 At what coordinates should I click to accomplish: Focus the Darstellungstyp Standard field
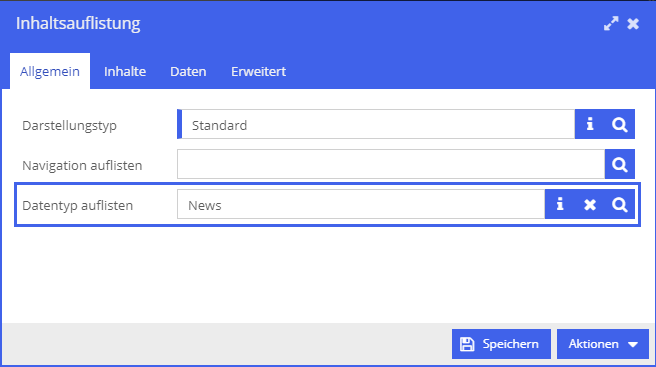tap(377, 124)
